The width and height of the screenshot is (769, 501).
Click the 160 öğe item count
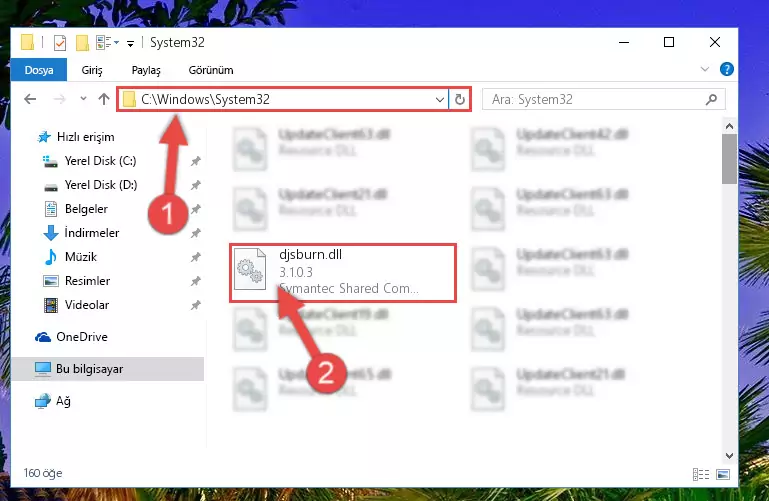(x=43, y=473)
